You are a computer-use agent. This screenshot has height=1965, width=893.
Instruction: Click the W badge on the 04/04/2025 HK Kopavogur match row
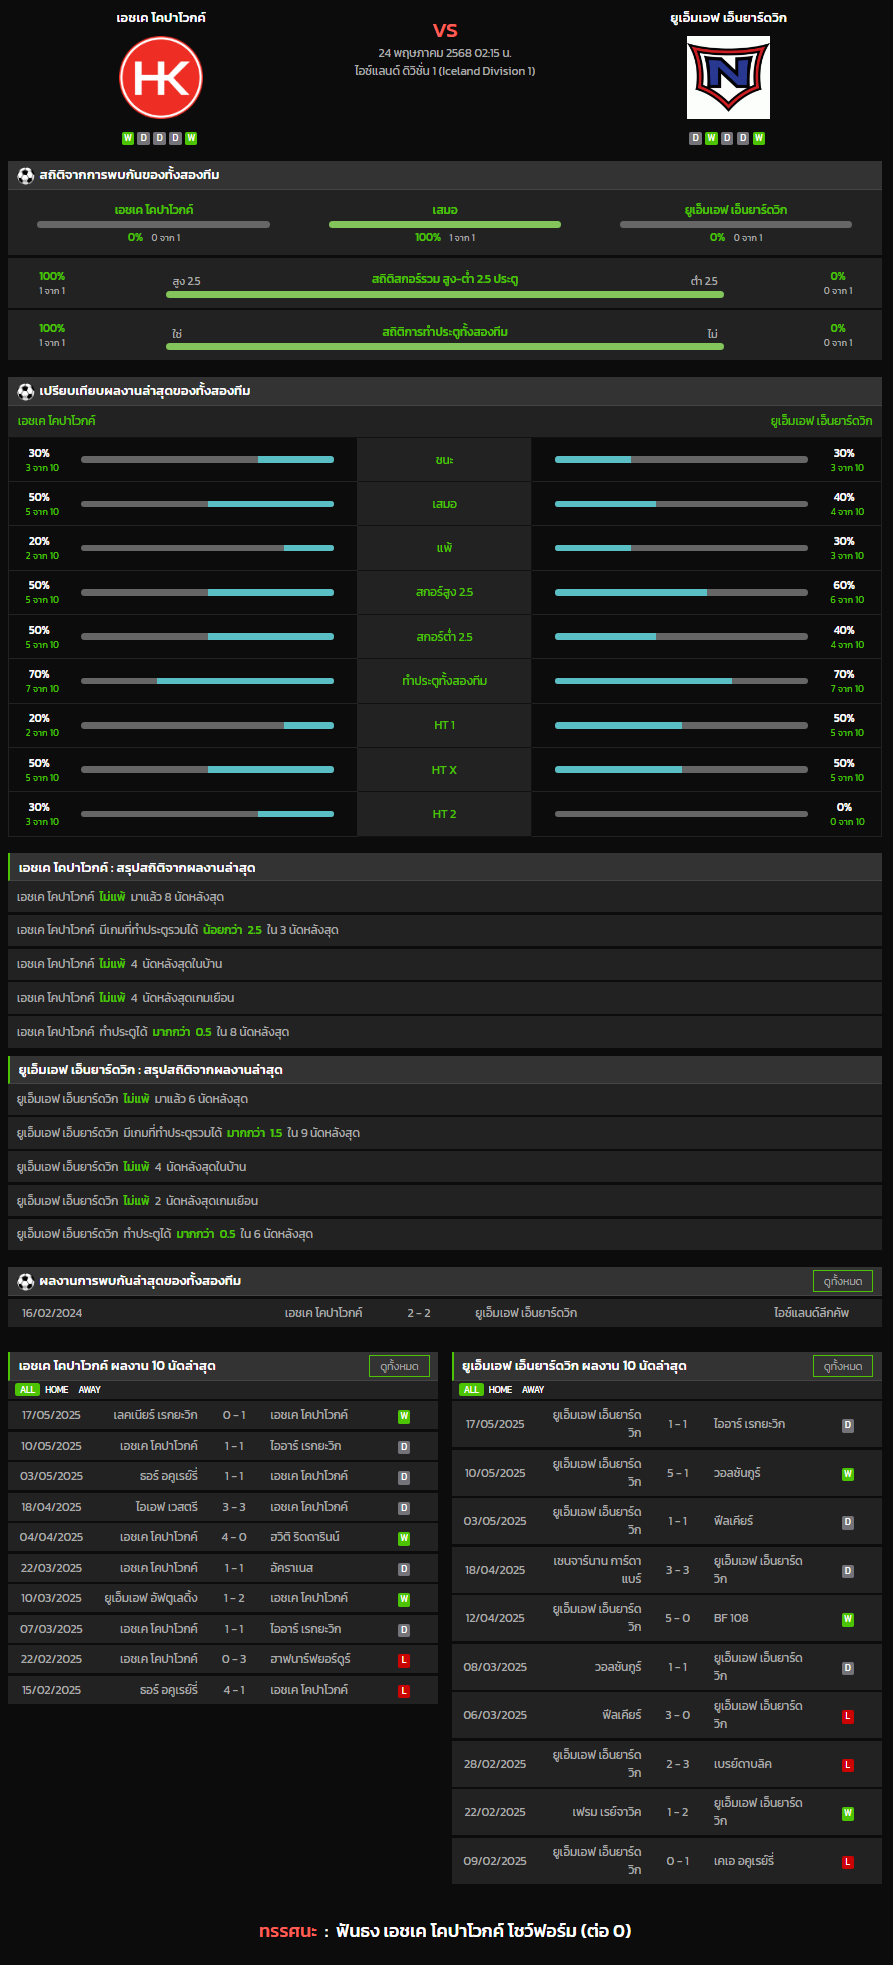click(404, 1538)
